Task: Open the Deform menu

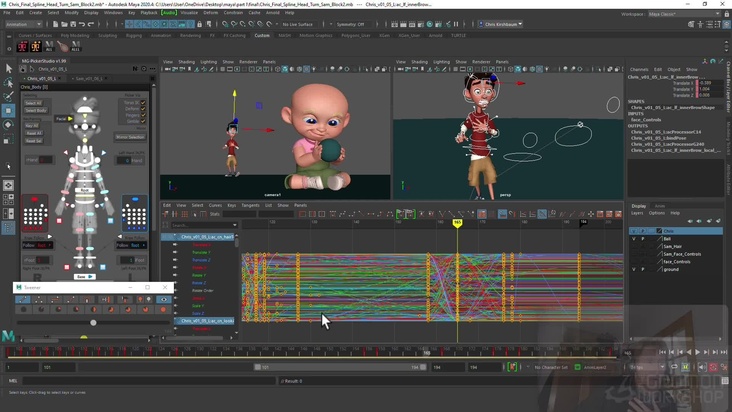Action: [211, 13]
